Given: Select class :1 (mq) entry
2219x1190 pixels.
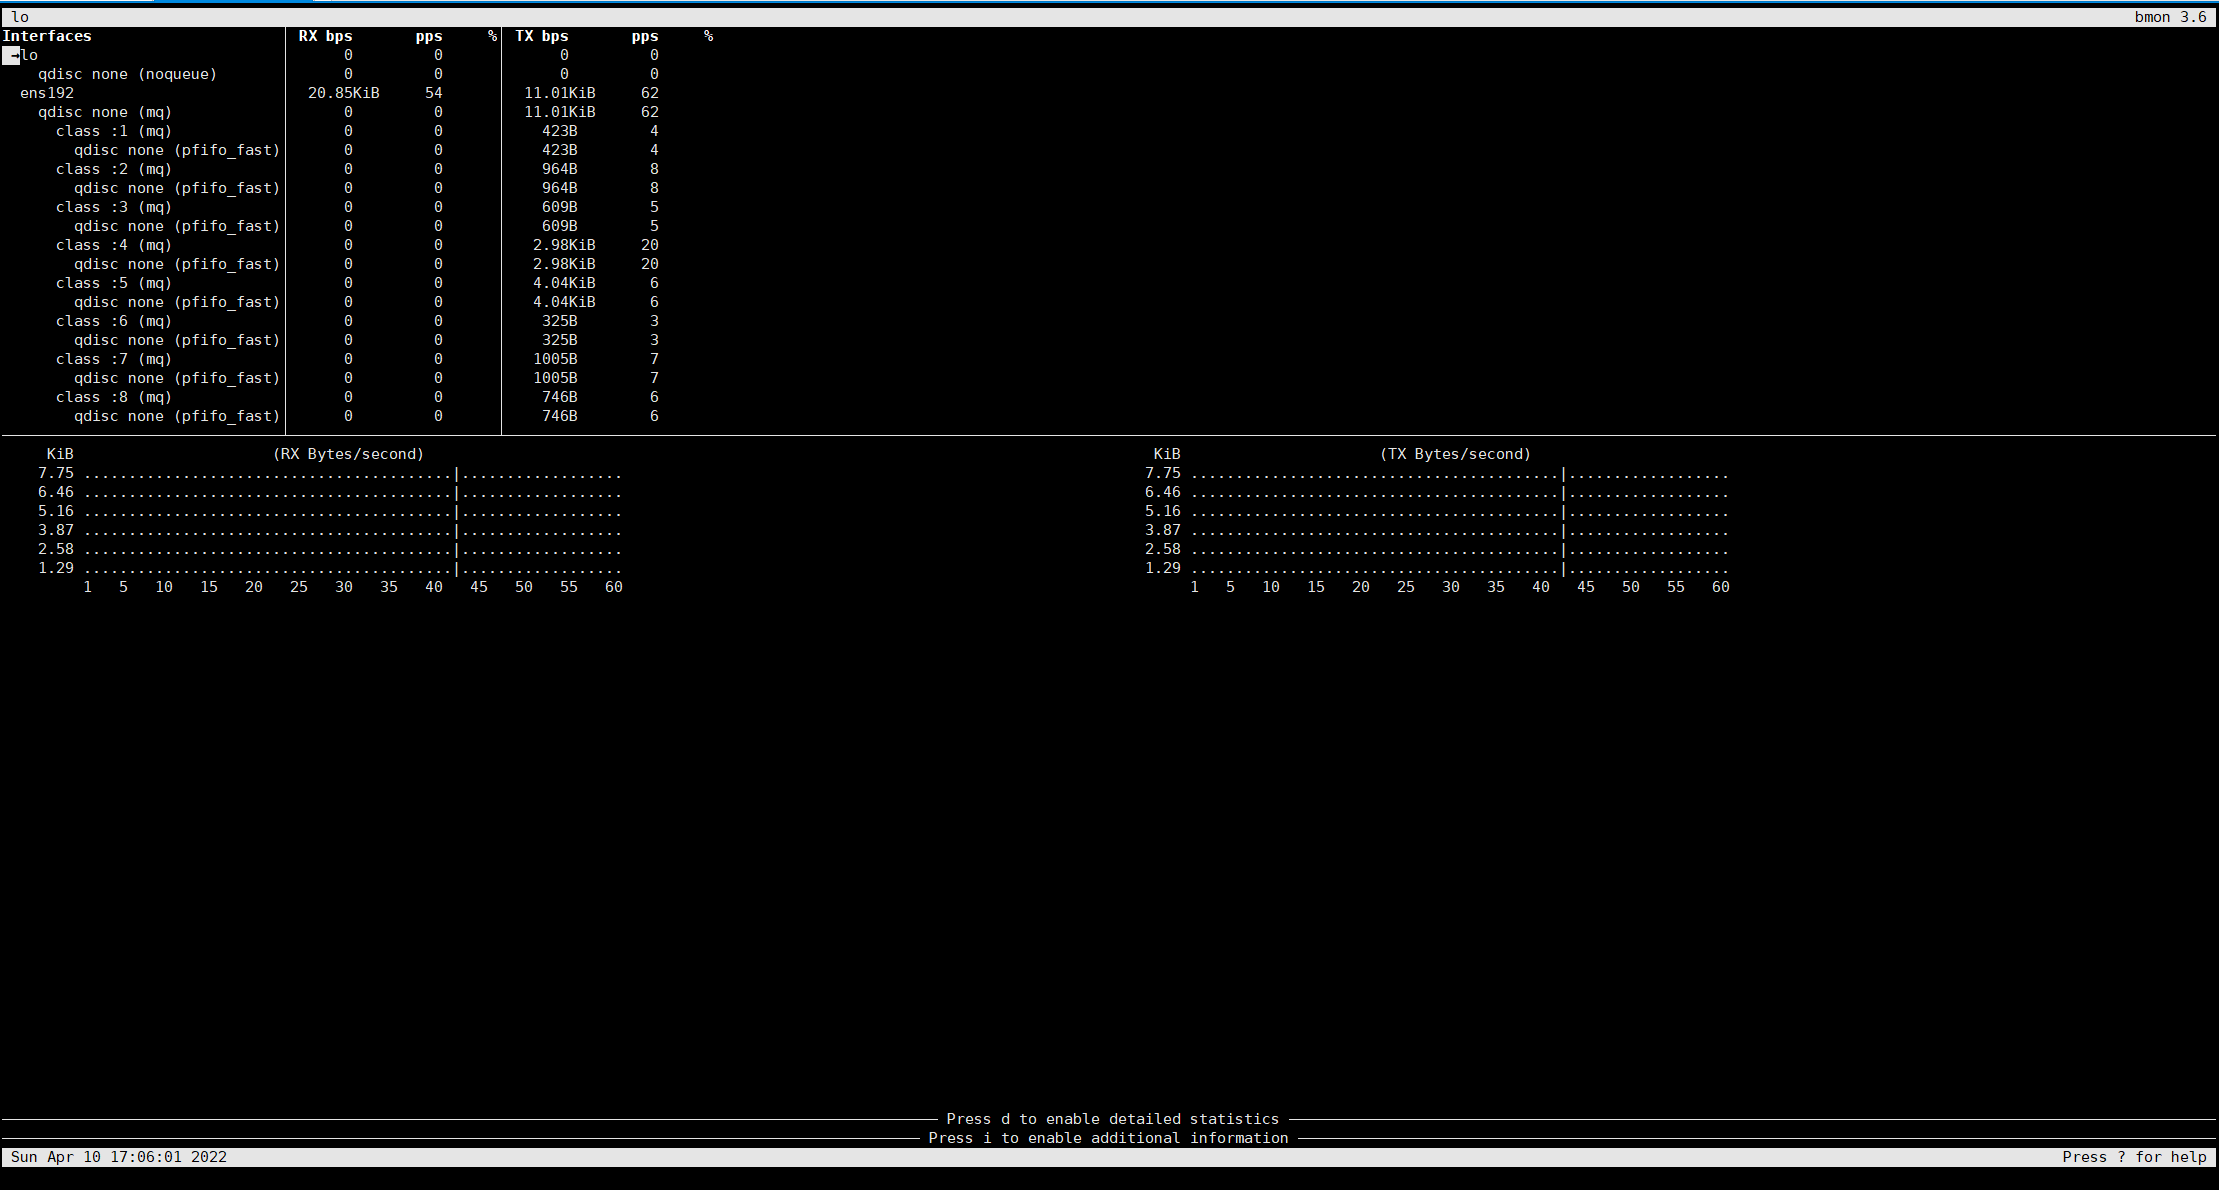Looking at the screenshot, I should 113,131.
